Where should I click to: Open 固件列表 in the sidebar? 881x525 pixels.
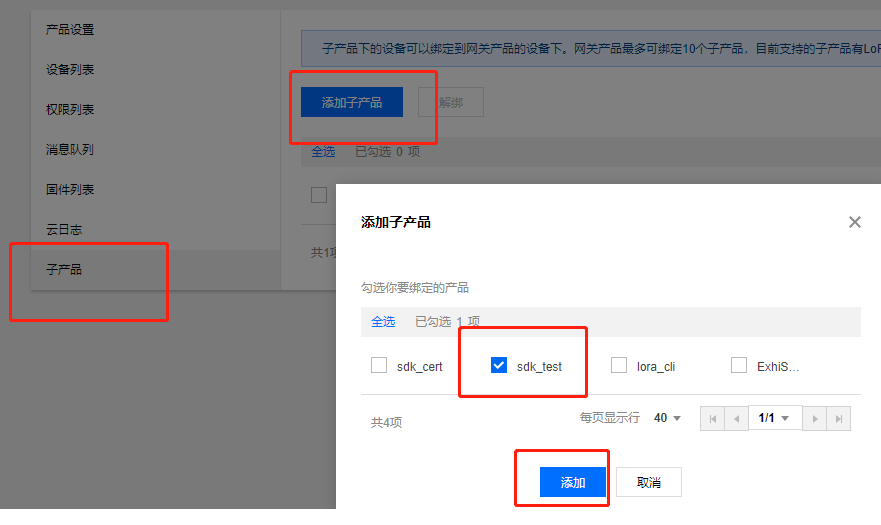(x=70, y=189)
